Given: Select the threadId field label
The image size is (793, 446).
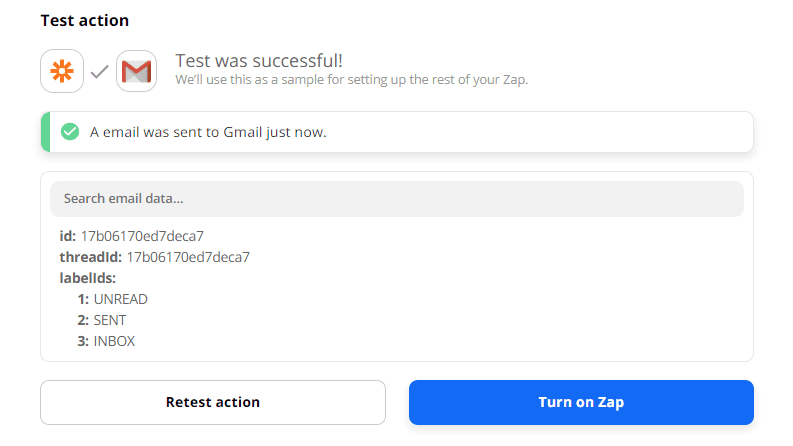Looking at the screenshot, I should tap(90, 257).
